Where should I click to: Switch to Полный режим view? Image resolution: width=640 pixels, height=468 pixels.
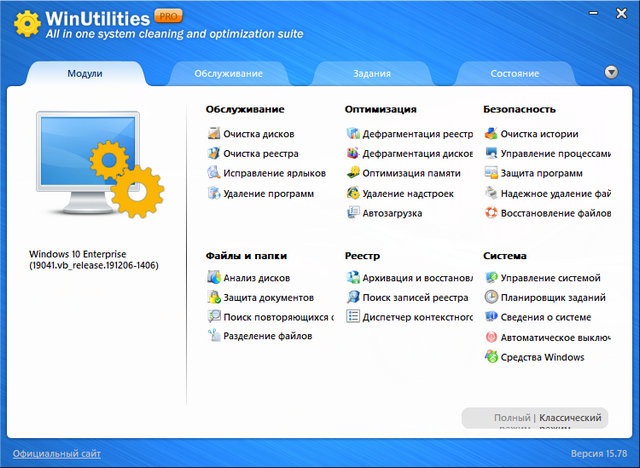point(512,418)
